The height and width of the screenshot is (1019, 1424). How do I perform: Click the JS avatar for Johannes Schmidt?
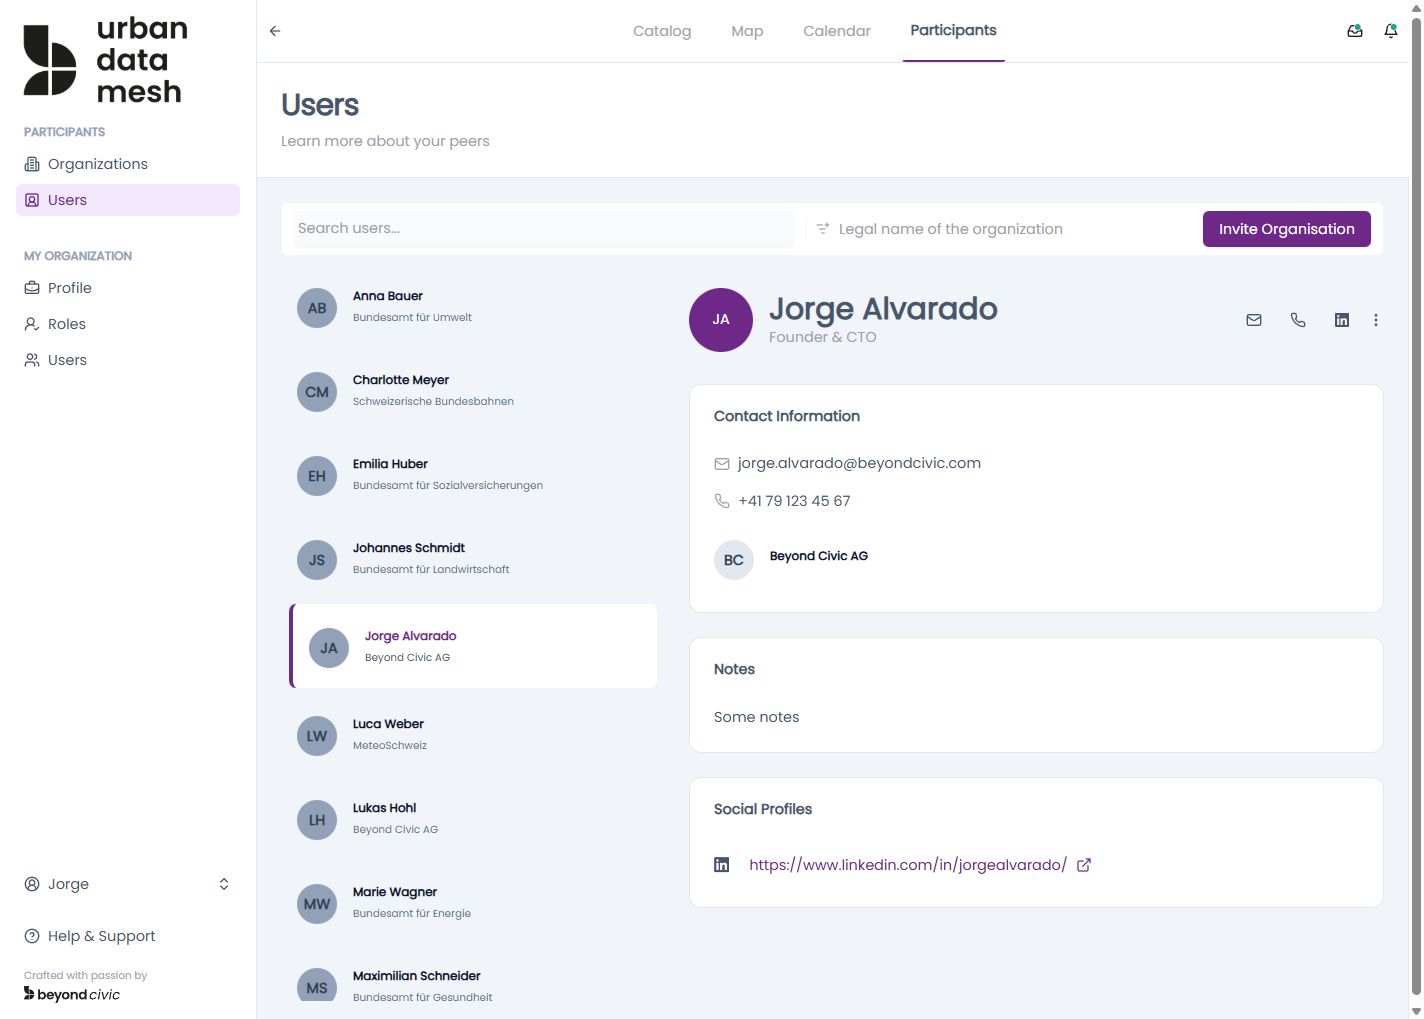(317, 560)
